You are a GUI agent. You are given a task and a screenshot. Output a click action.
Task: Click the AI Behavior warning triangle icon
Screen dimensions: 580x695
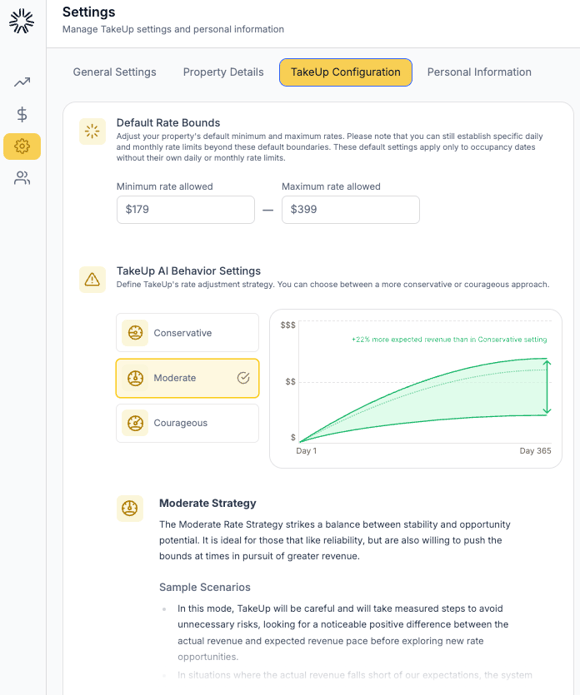pos(92,280)
